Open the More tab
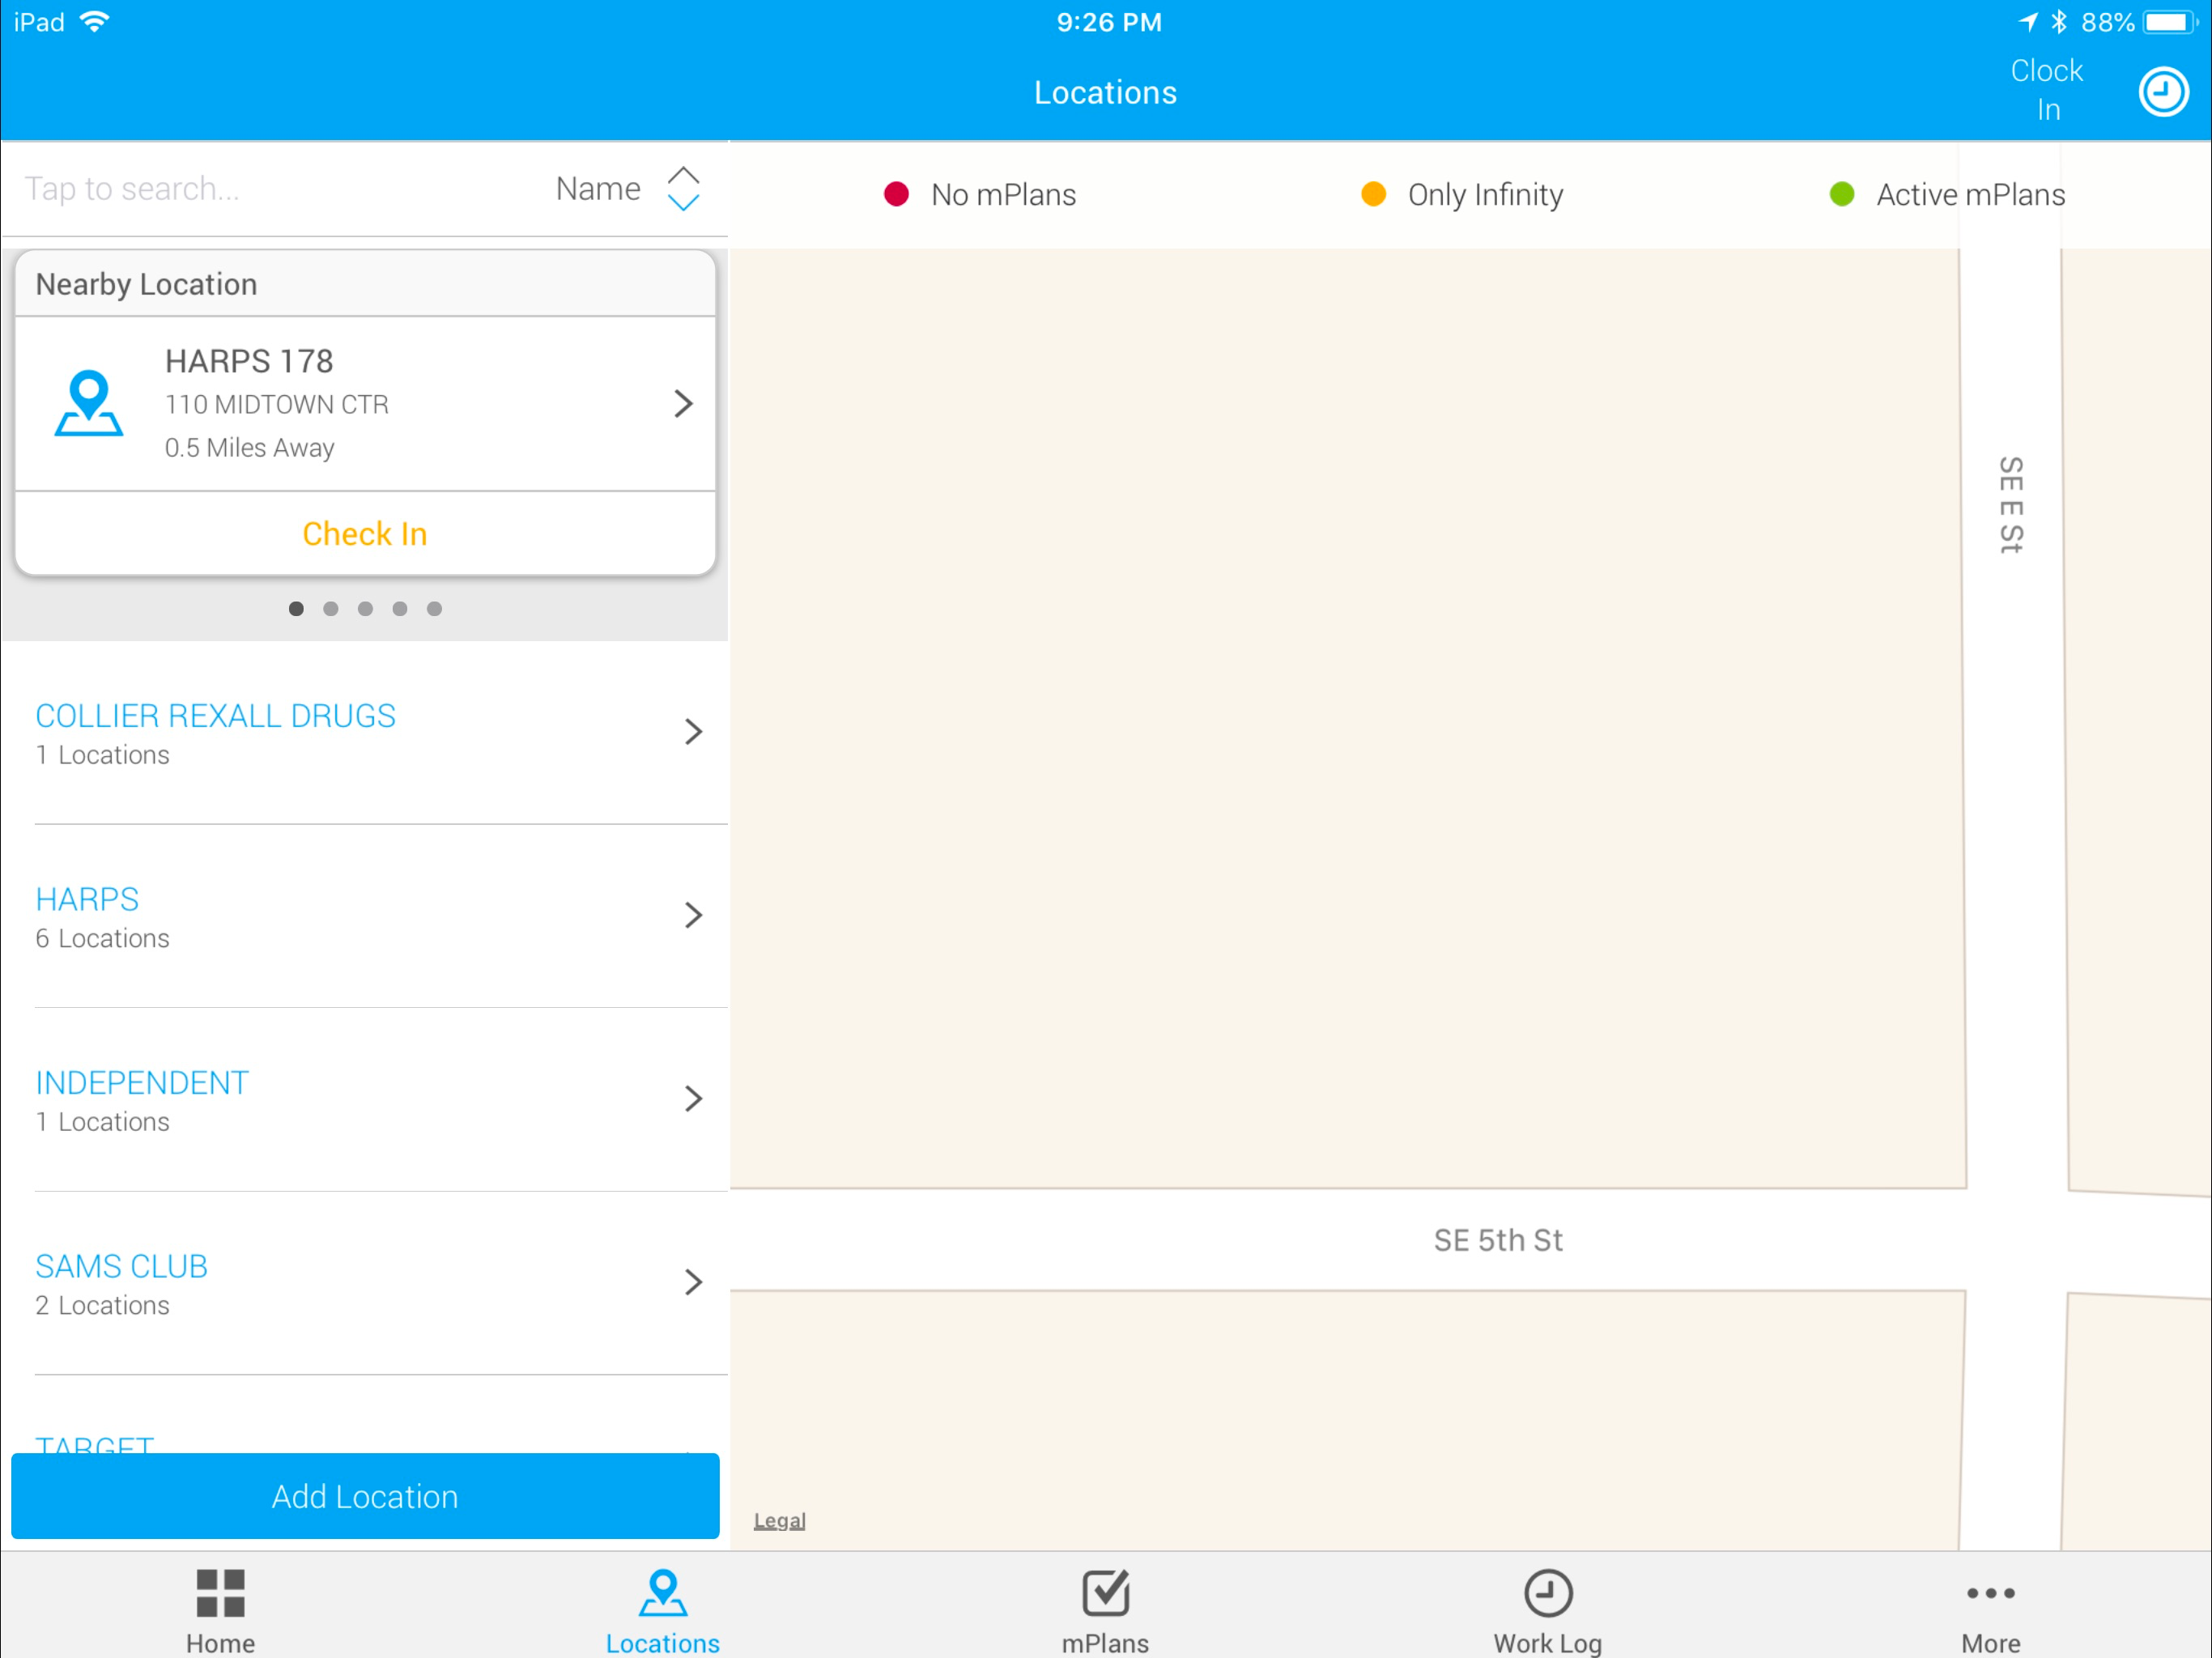The image size is (2212, 1658). tap(1991, 1610)
